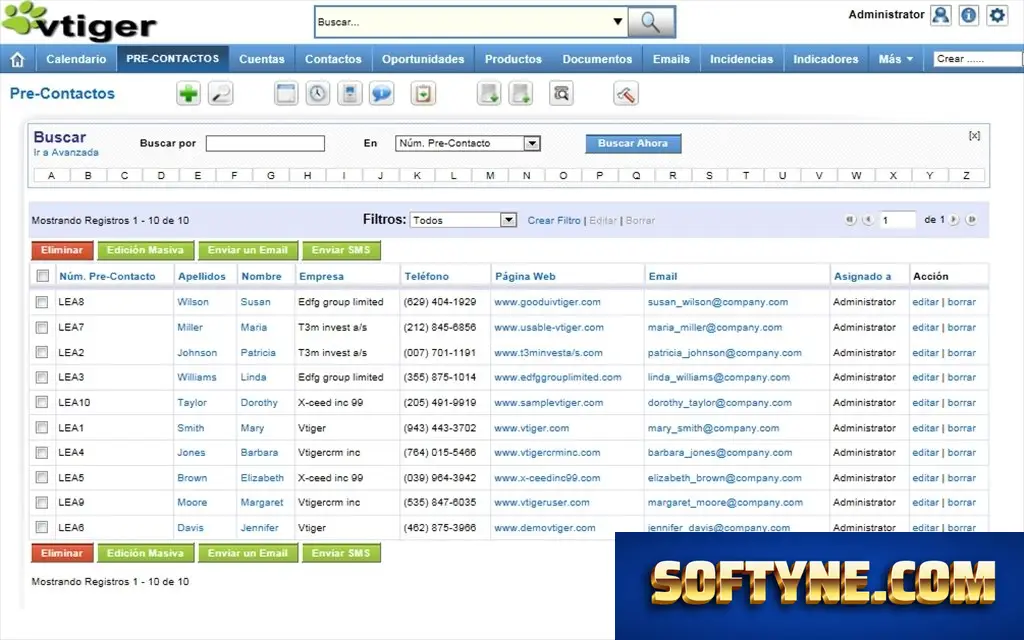Click the magnifier button of the global search
Viewport: 1024px width, 640px height.
click(x=650, y=22)
